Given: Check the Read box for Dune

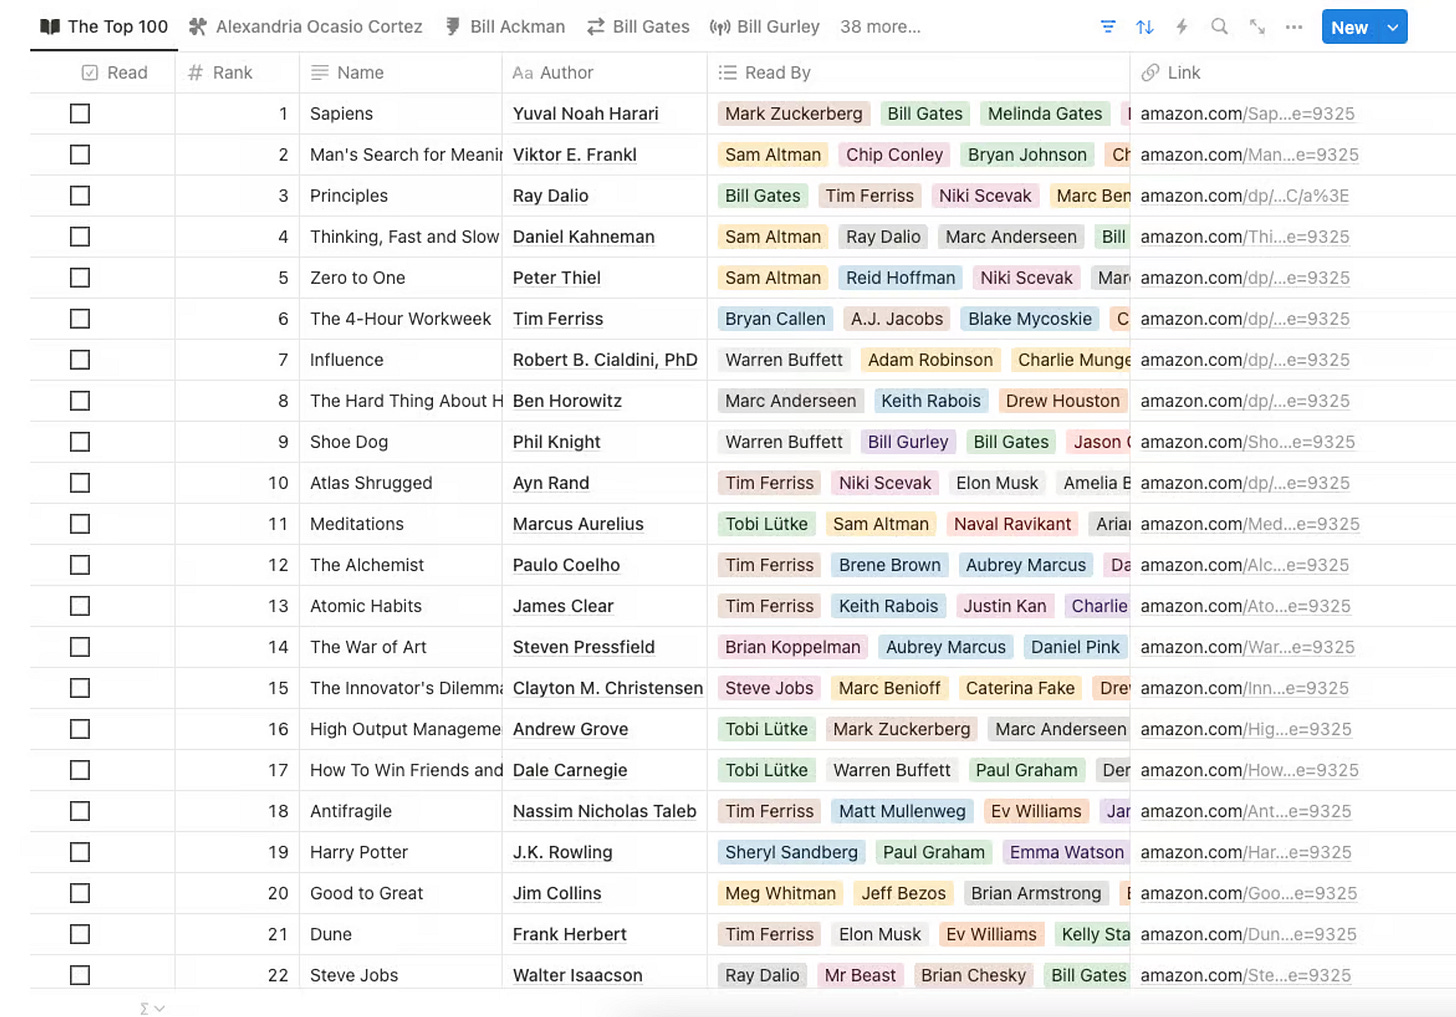Looking at the screenshot, I should click(80, 934).
